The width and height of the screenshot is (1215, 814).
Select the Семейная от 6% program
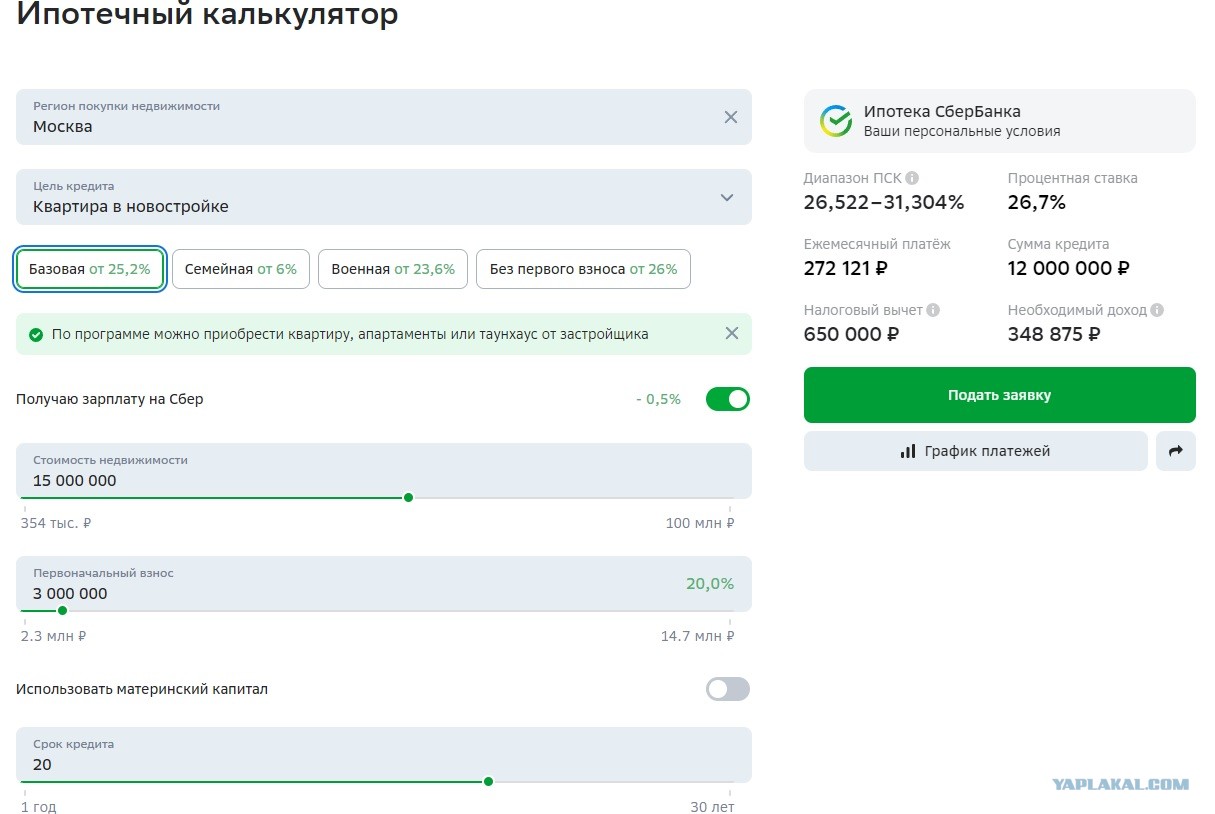pos(241,269)
